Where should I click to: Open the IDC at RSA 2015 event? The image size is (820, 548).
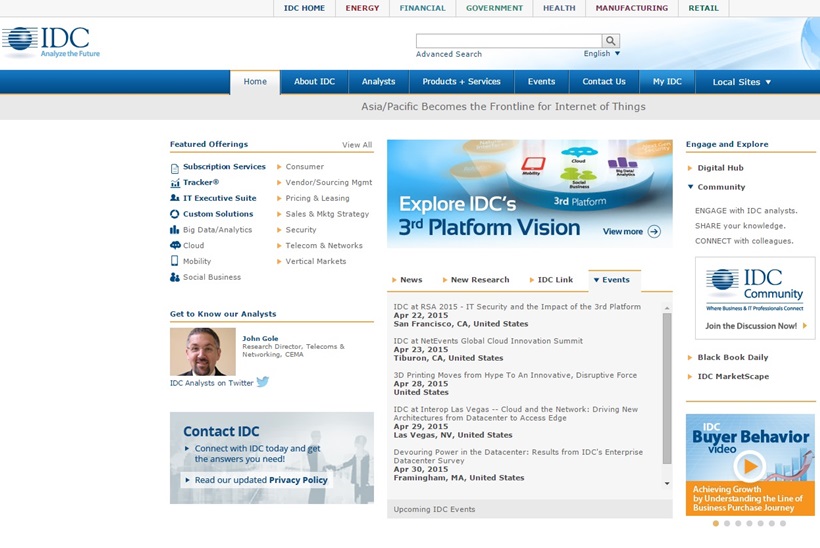pyautogui.click(x=517, y=307)
